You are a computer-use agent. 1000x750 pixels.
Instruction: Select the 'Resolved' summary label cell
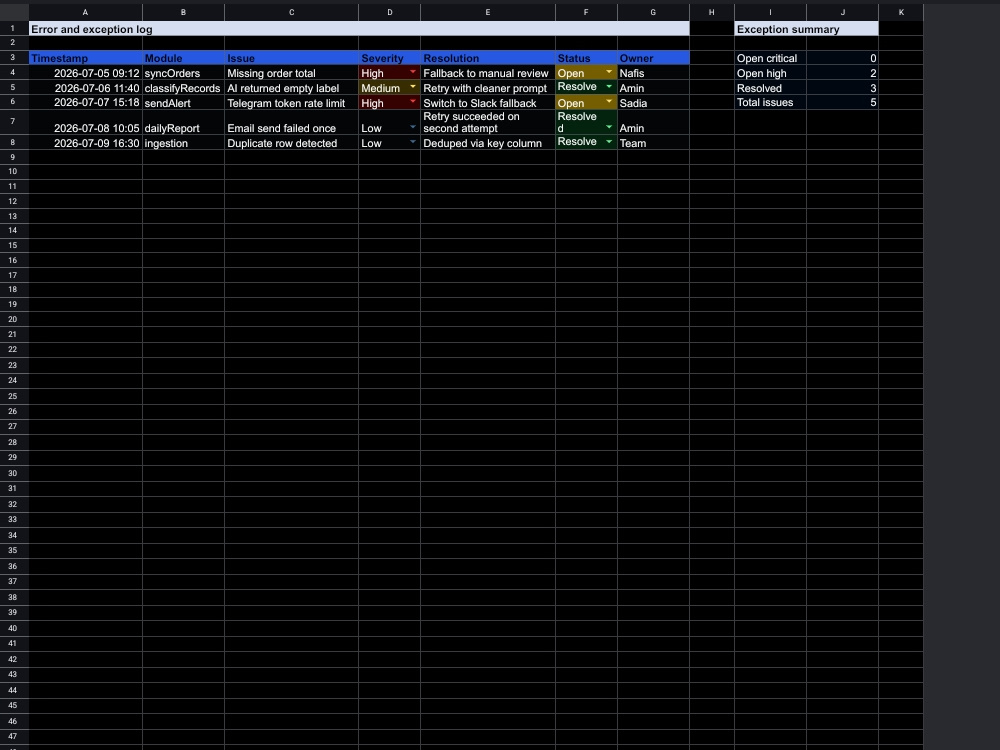(x=770, y=87)
